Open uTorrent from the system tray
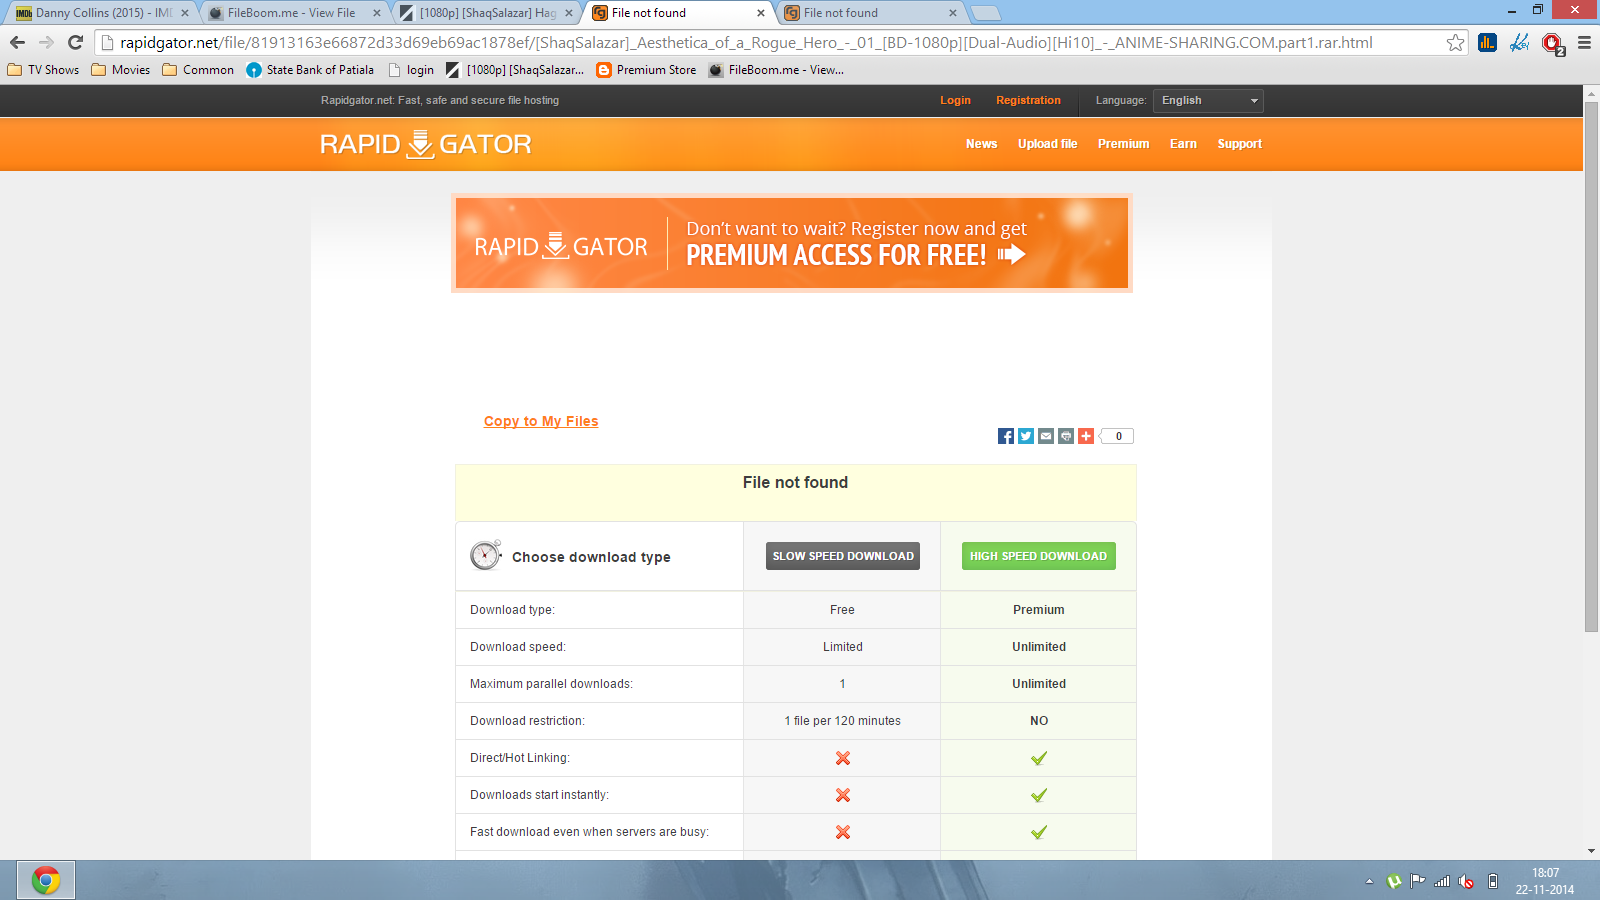 (1394, 881)
